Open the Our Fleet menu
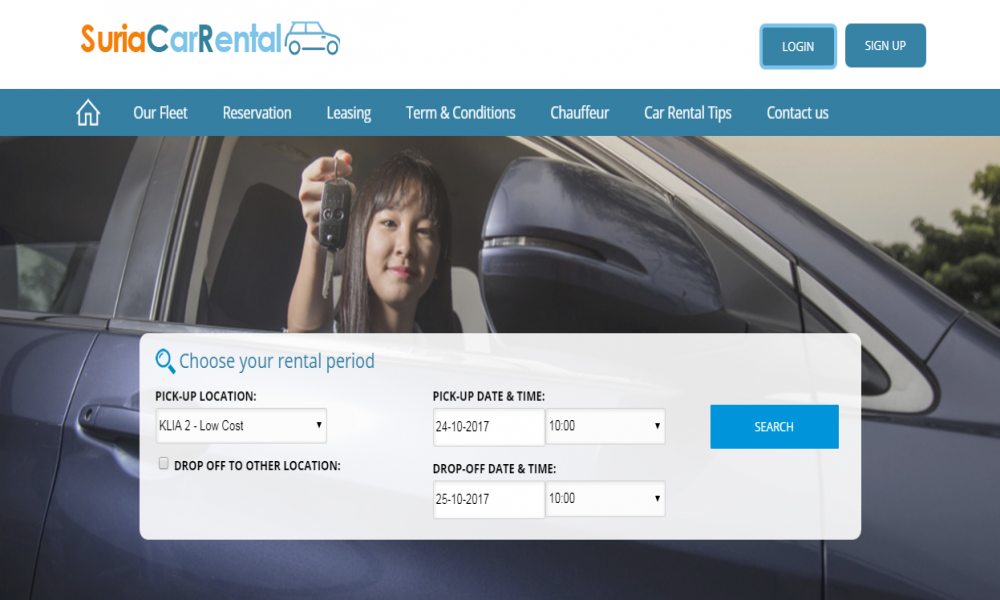Image resolution: width=1000 pixels, height=600 pixels. [x=160, y=113]
